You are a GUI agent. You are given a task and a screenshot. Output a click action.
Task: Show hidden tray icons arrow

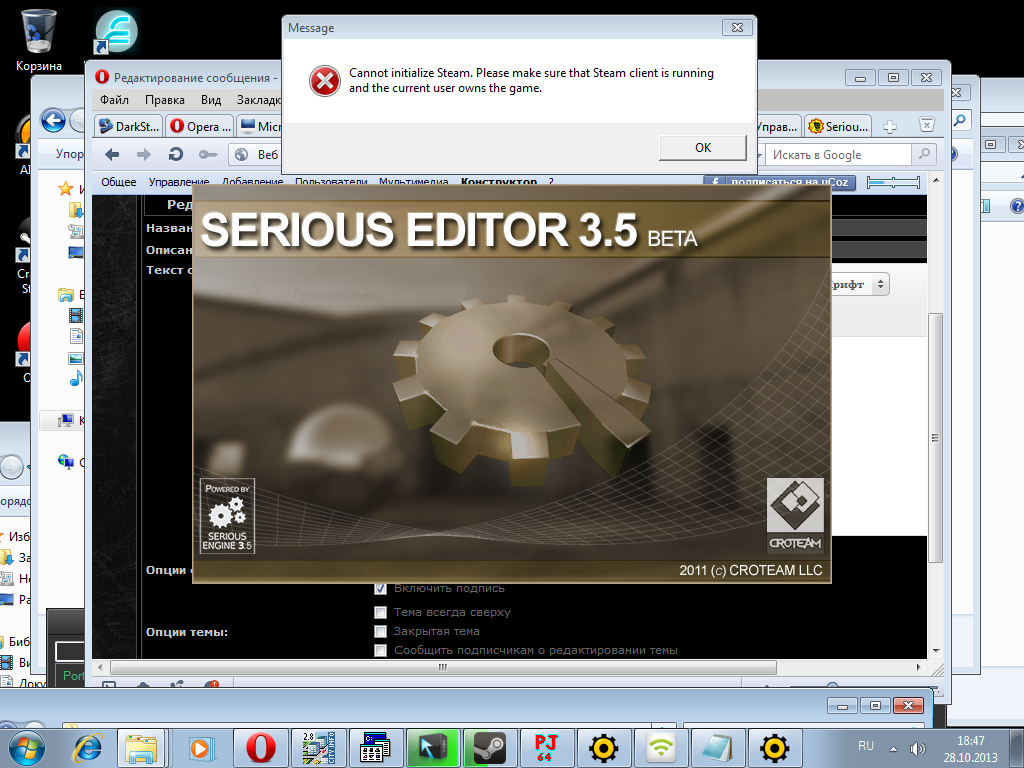(x=893, y=748)
